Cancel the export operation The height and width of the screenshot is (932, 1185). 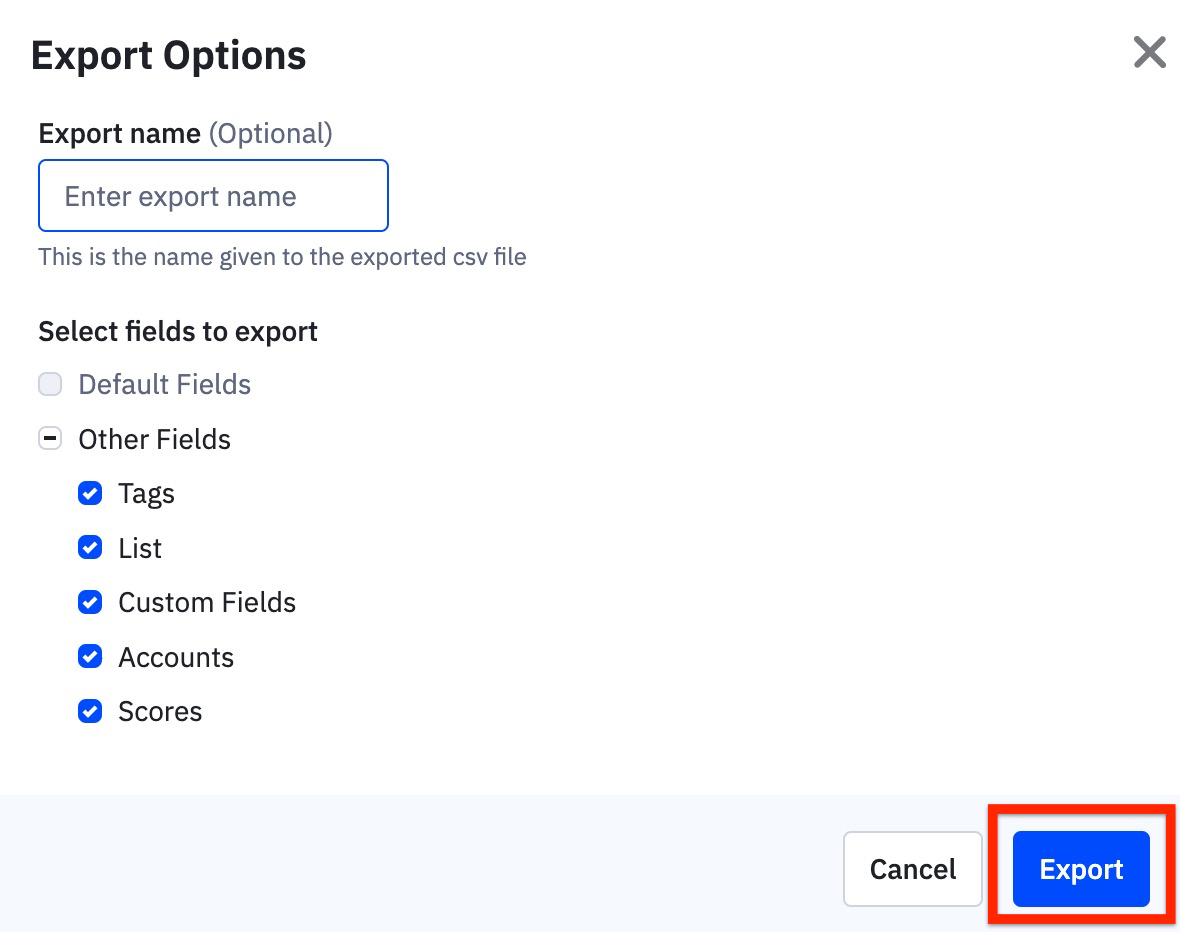pos(912,869)
